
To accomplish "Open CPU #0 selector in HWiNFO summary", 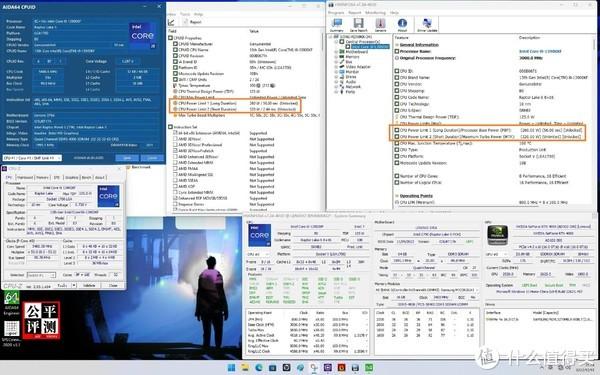I will coord(259,254).
